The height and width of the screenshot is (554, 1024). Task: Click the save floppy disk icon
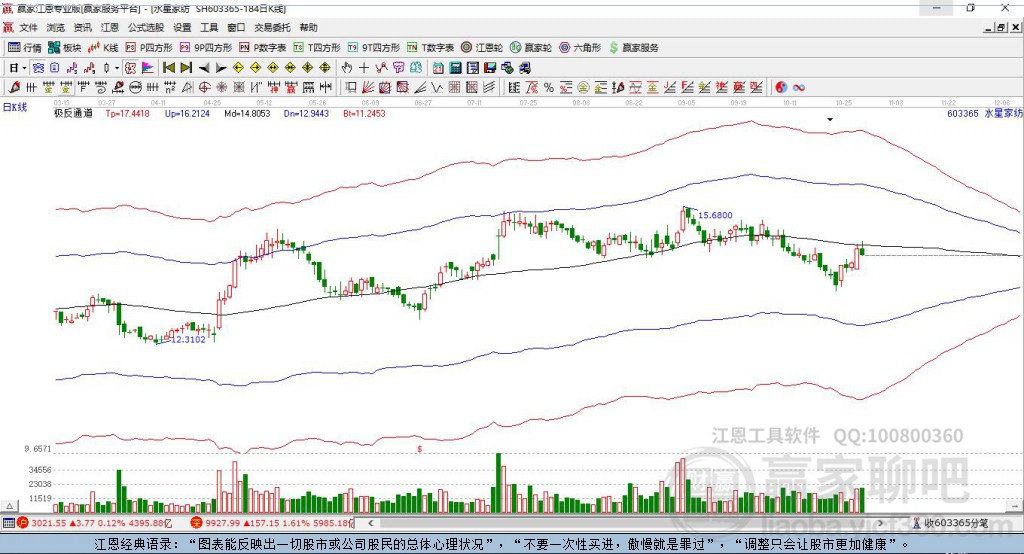pyautogui.click(x=489, y=68)
